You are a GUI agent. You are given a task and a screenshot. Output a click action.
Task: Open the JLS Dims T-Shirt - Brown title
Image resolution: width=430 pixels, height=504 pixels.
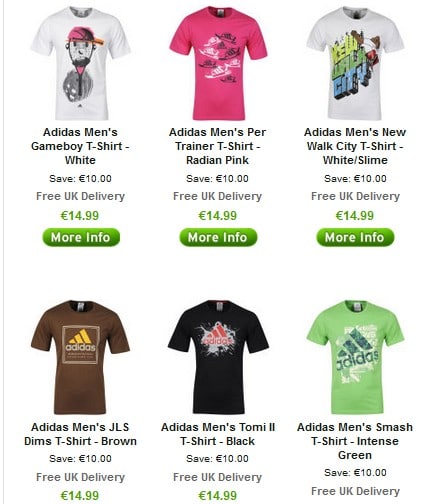(x=80, y=434)
